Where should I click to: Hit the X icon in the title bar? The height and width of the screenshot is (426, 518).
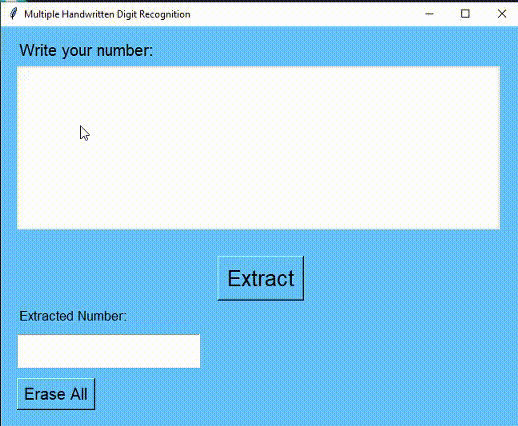pyautogui.click(x=501, y=14)
